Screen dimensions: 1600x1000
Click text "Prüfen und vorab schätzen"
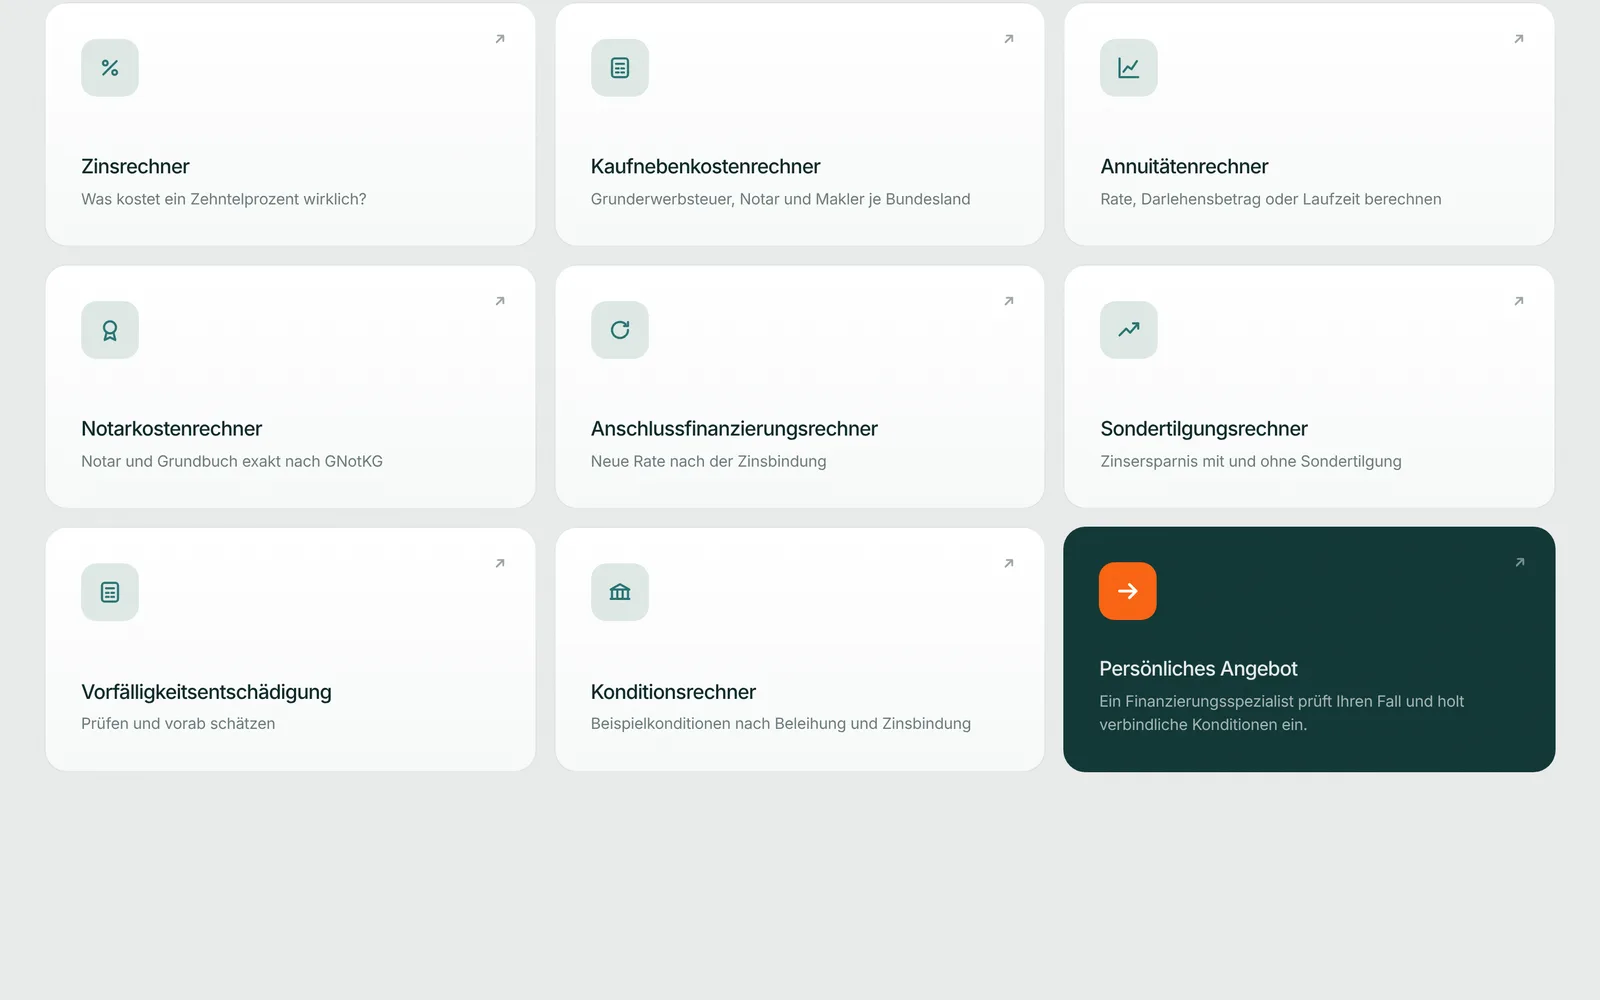point(178,723)
